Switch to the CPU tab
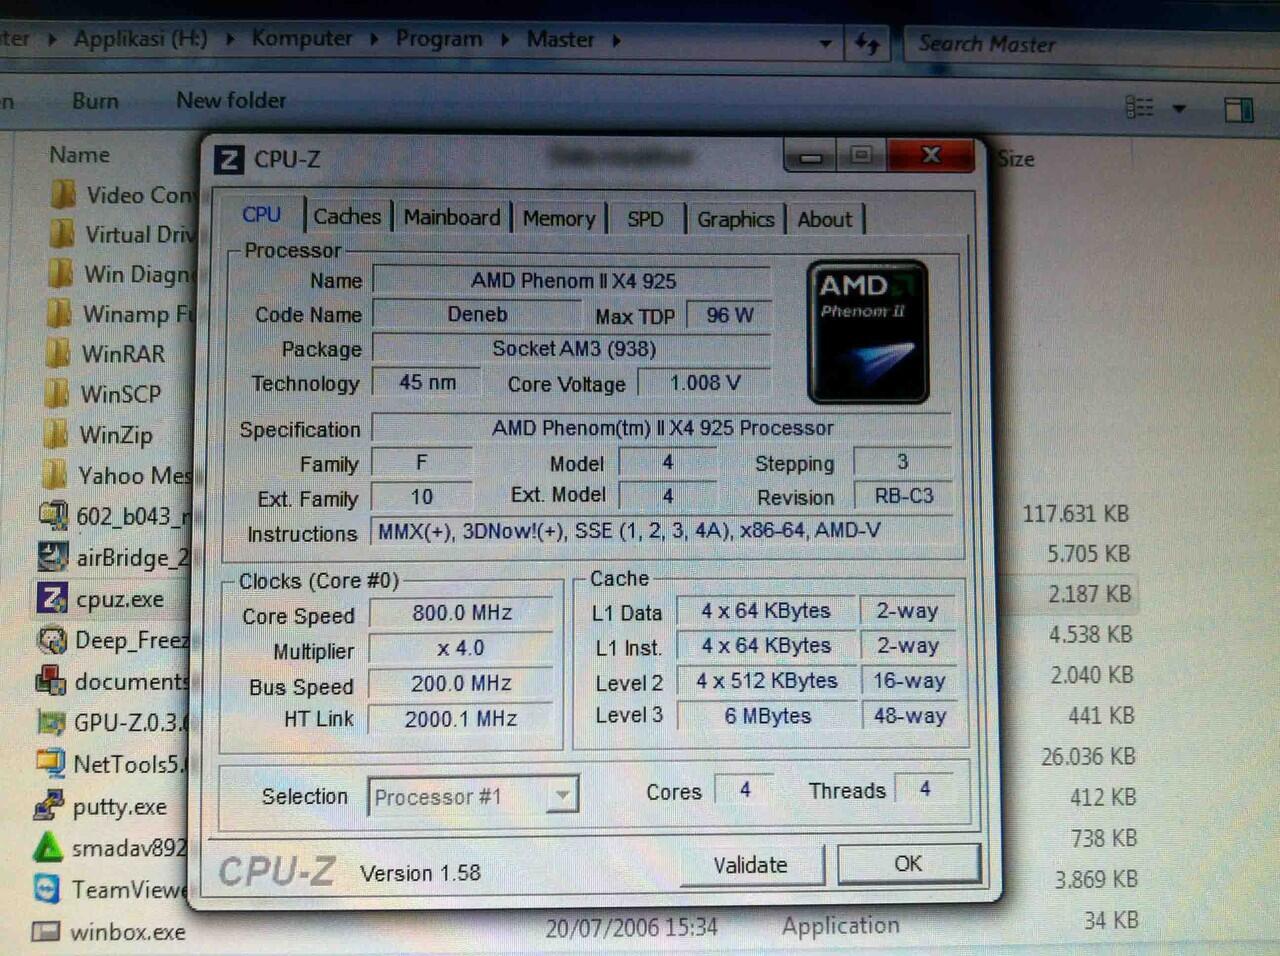This screenshot has height=956, width=1280. [261, 214]
